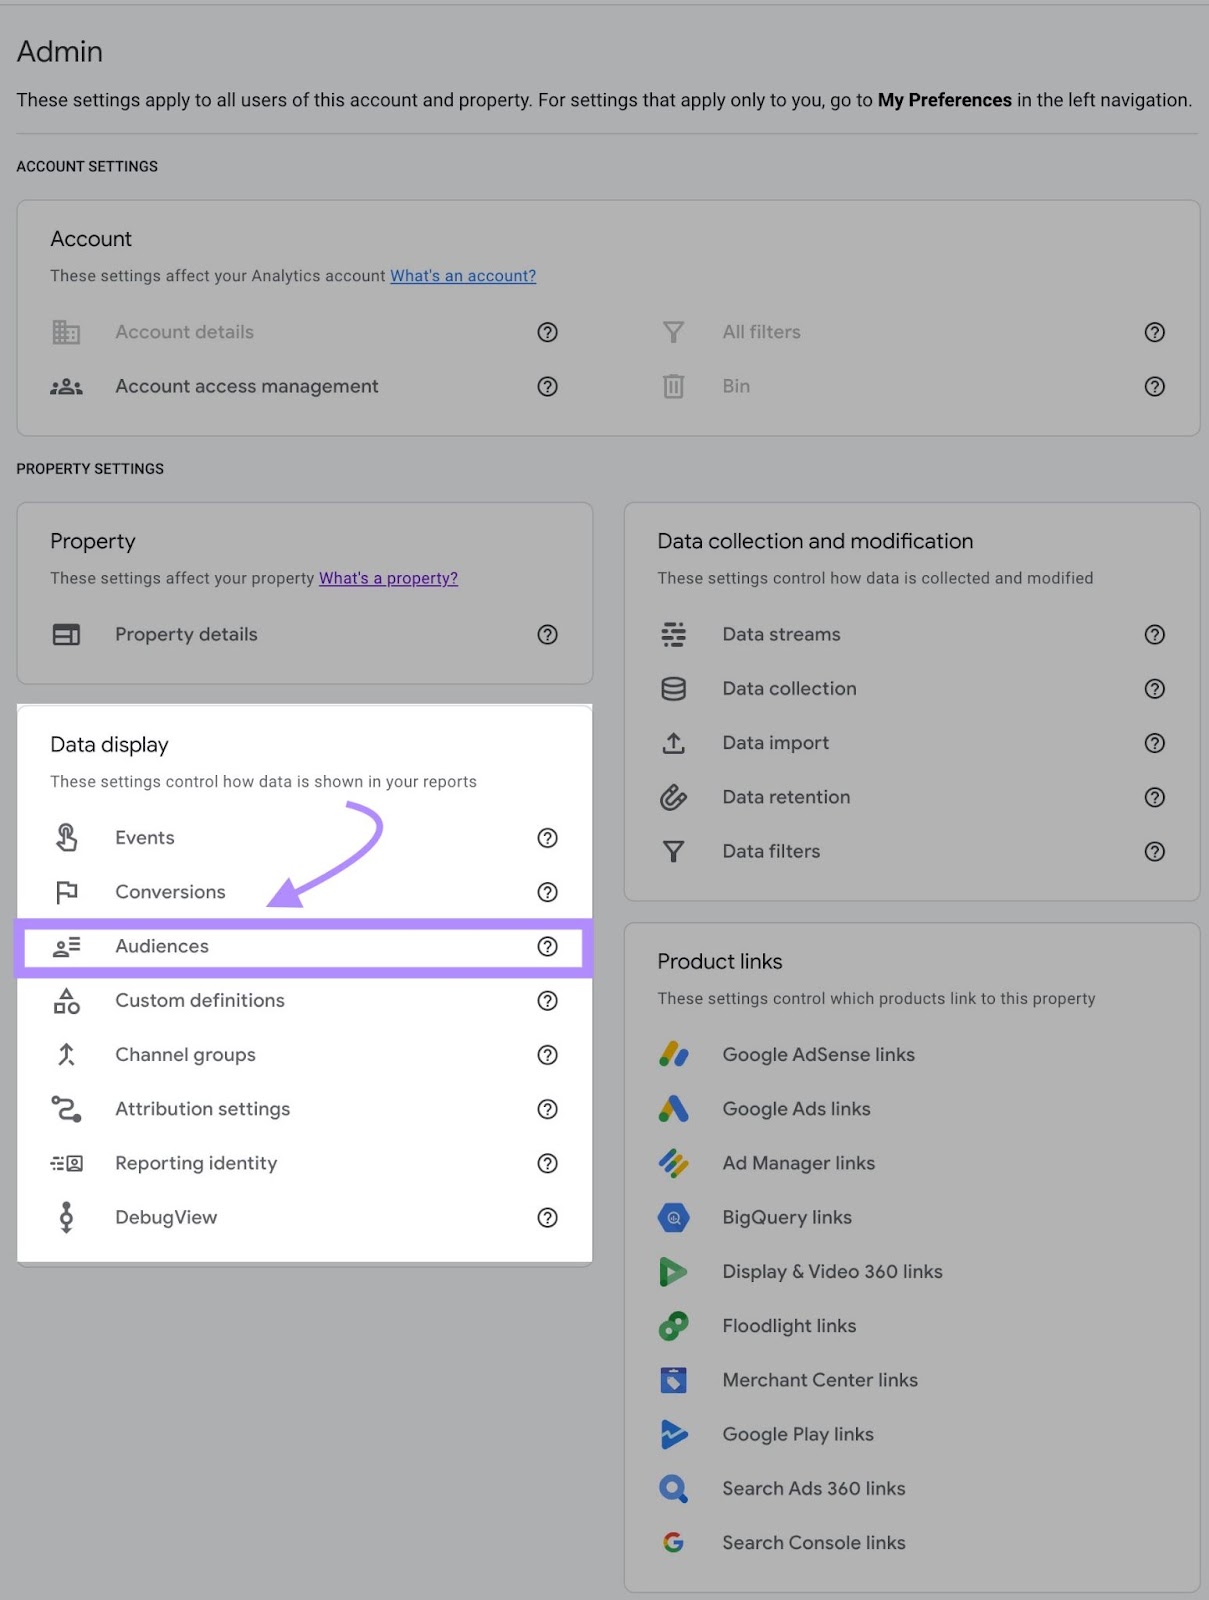Open help for Attribution settings
The height and width of the screenshot is (1600, 1209).
click(547, 1109)
